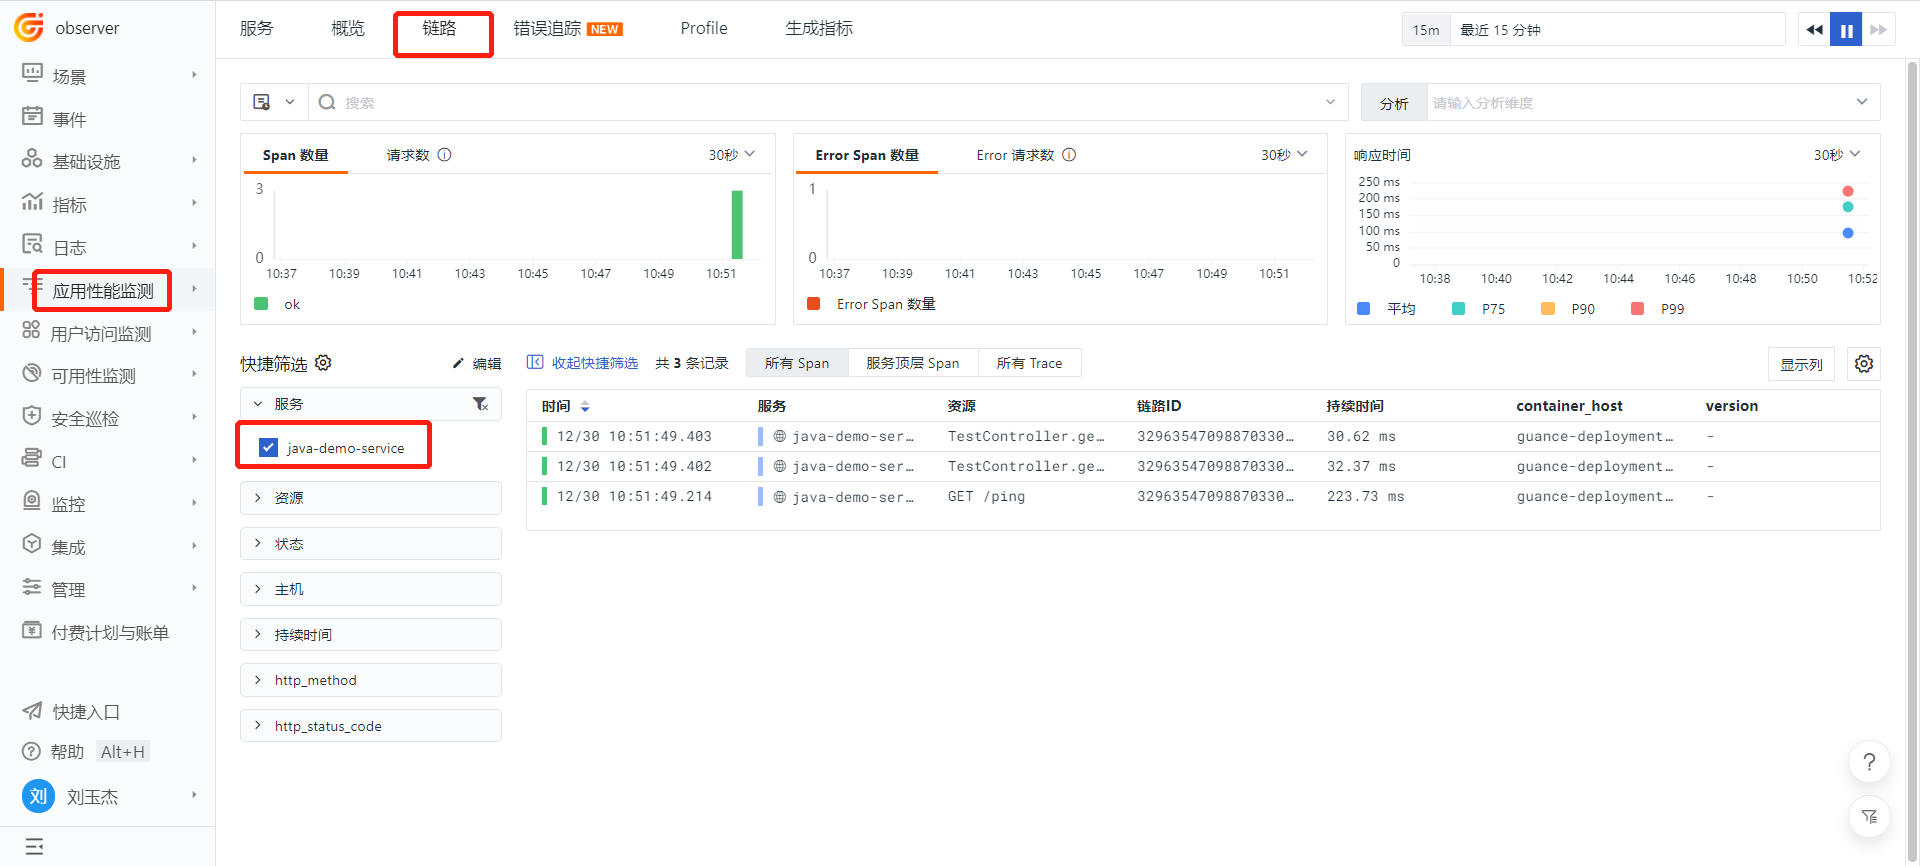This screenshot has height=866, width=1920.
Task: Open the 指标 sidebar icon
Action: (32, 203)
